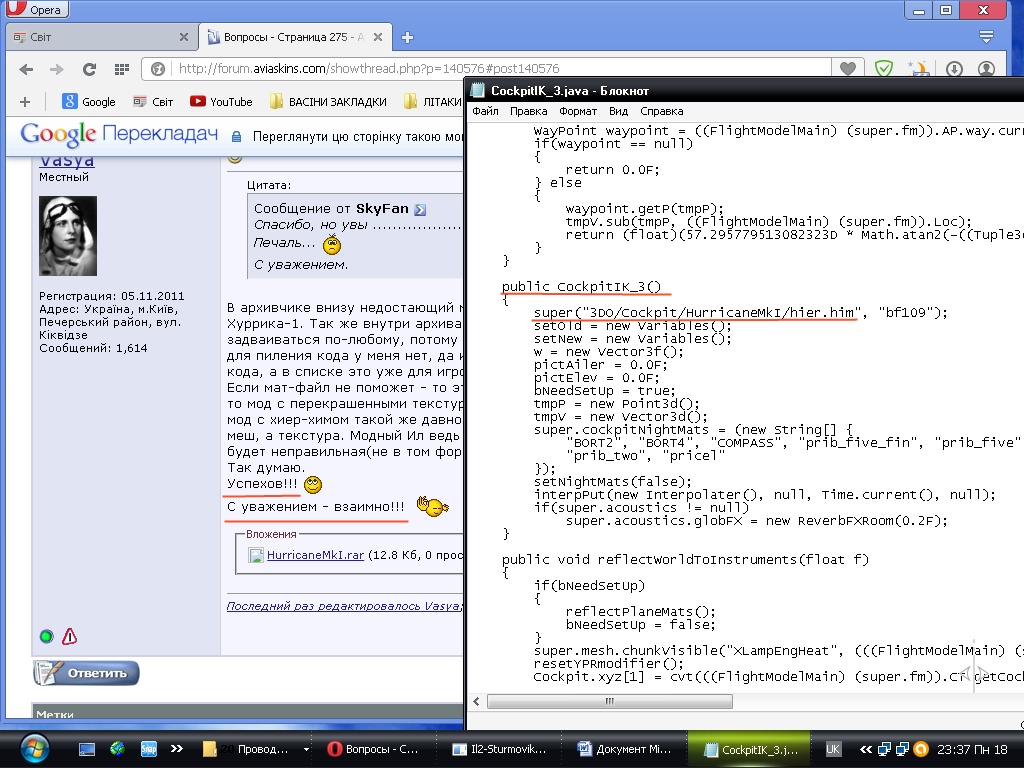Expand the quick launch overflow chevron
The image size is (1024, 768).
click(x=176, y=748)
